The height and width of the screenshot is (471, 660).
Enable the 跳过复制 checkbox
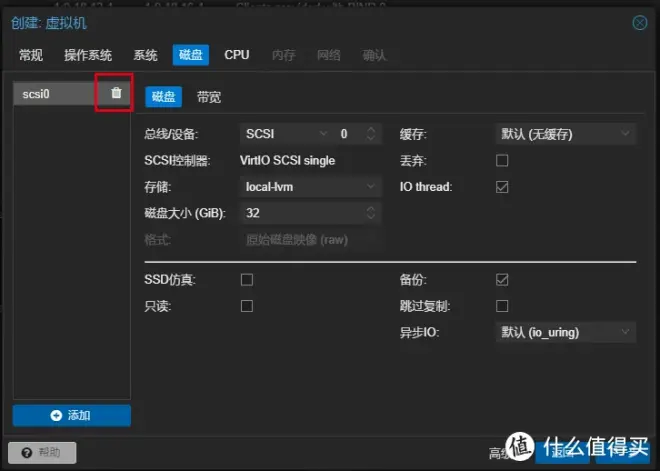click(502, 306)
